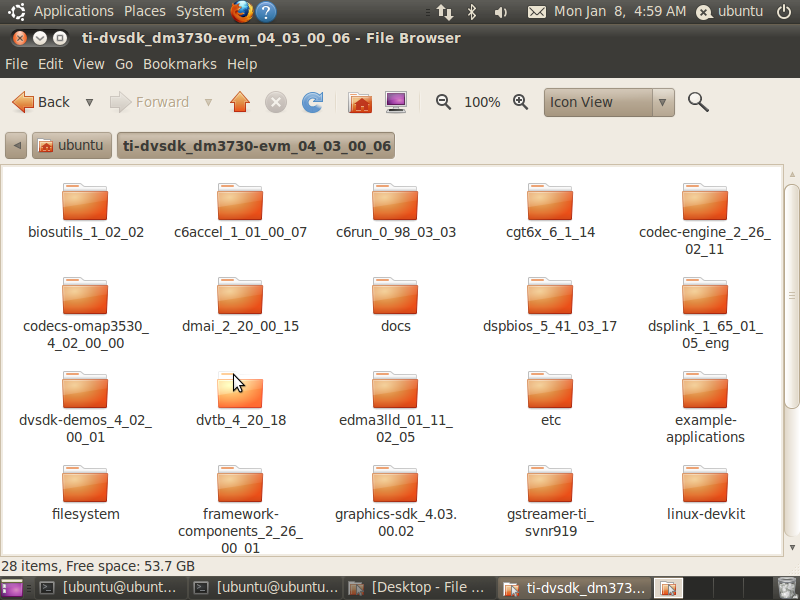Open the Places menu in top panel
The image size is (800, 600).
click(x=145, y=11)
